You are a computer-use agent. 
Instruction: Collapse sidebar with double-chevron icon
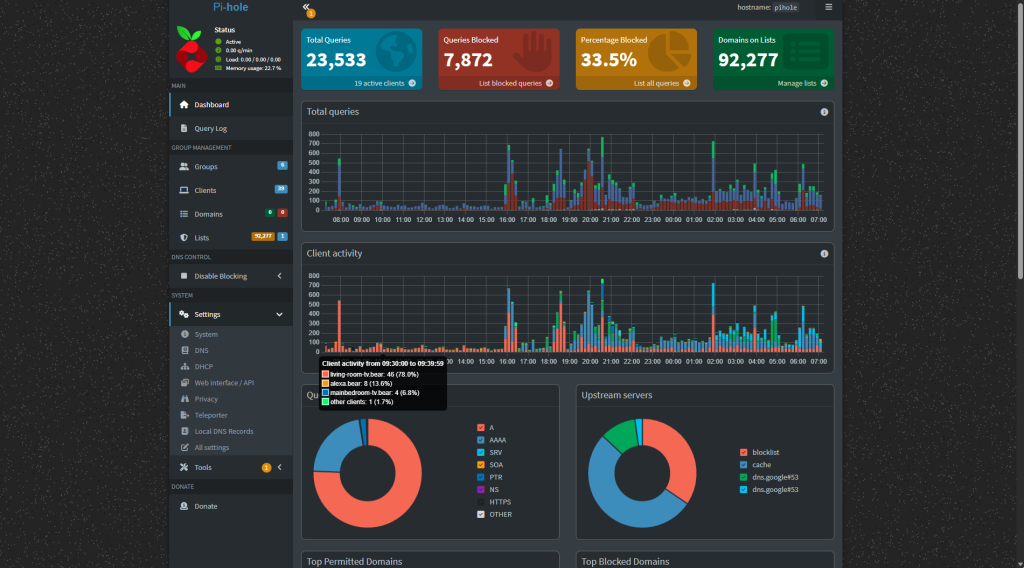307,7
